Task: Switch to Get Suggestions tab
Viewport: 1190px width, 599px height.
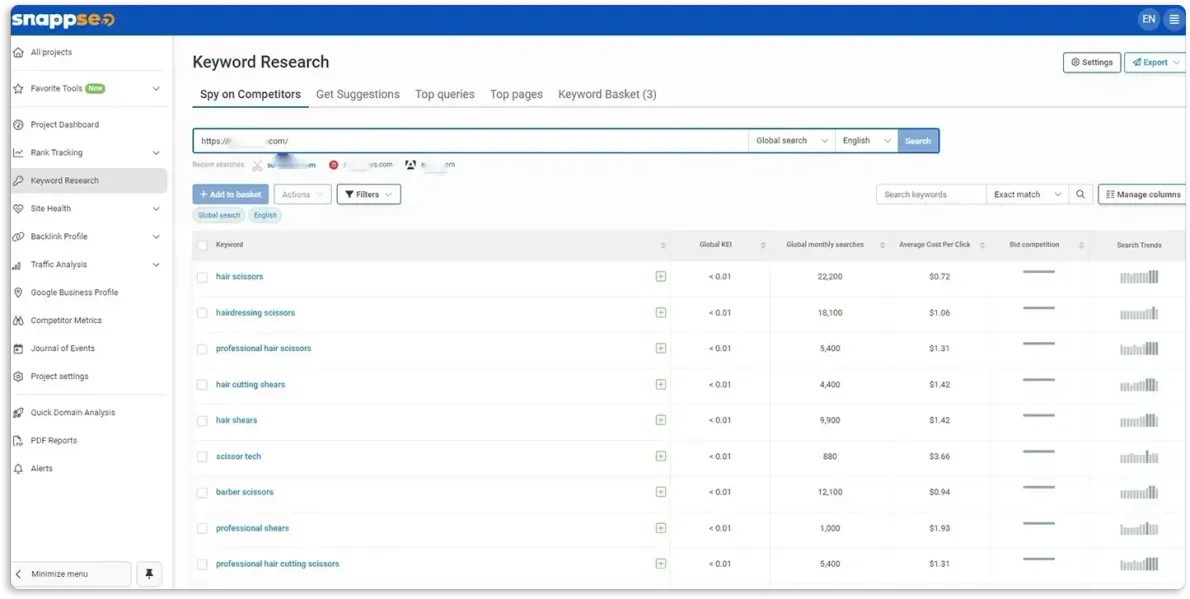Action: click(x=357, y=94)
